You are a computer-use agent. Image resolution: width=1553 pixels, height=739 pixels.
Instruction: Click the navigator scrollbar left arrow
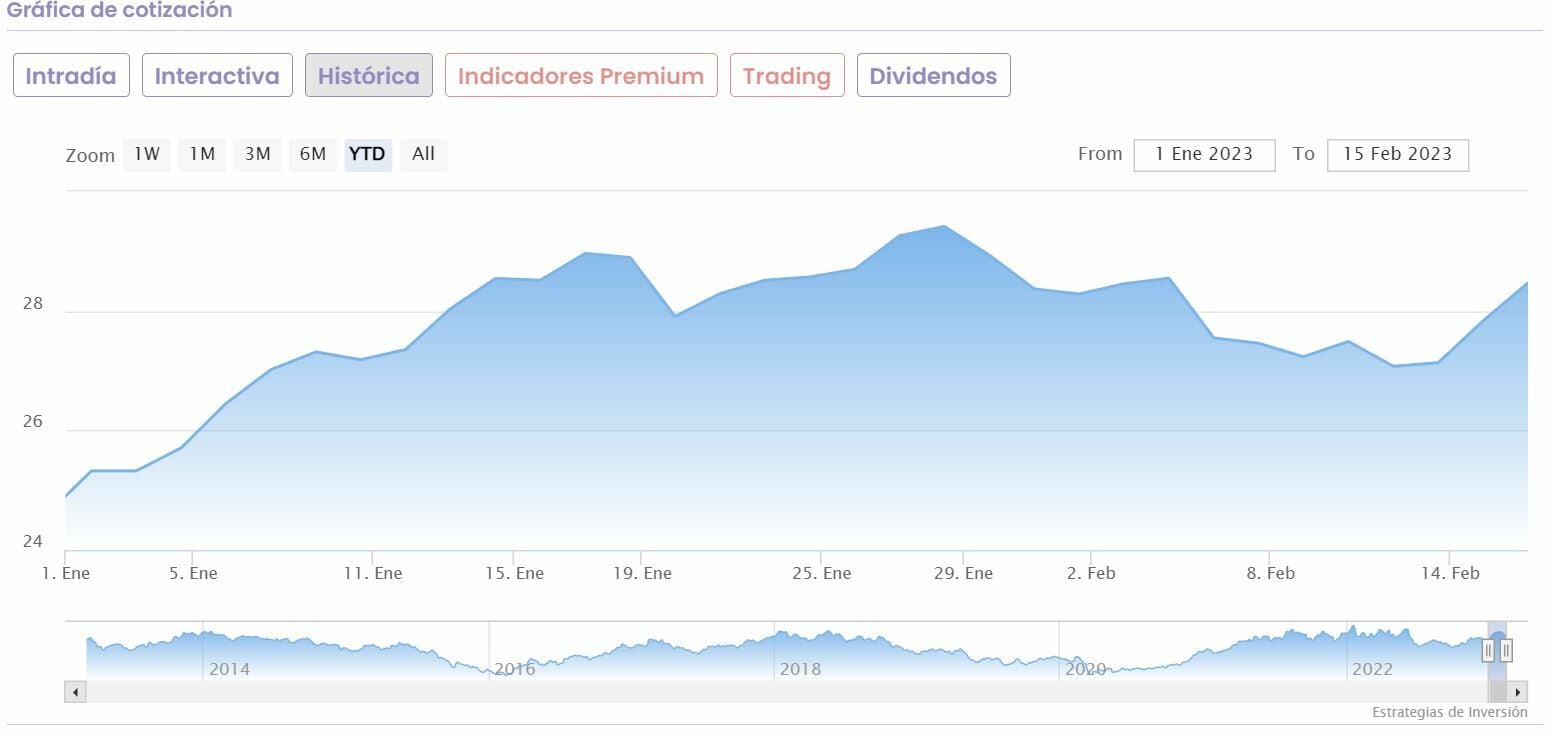76,692
